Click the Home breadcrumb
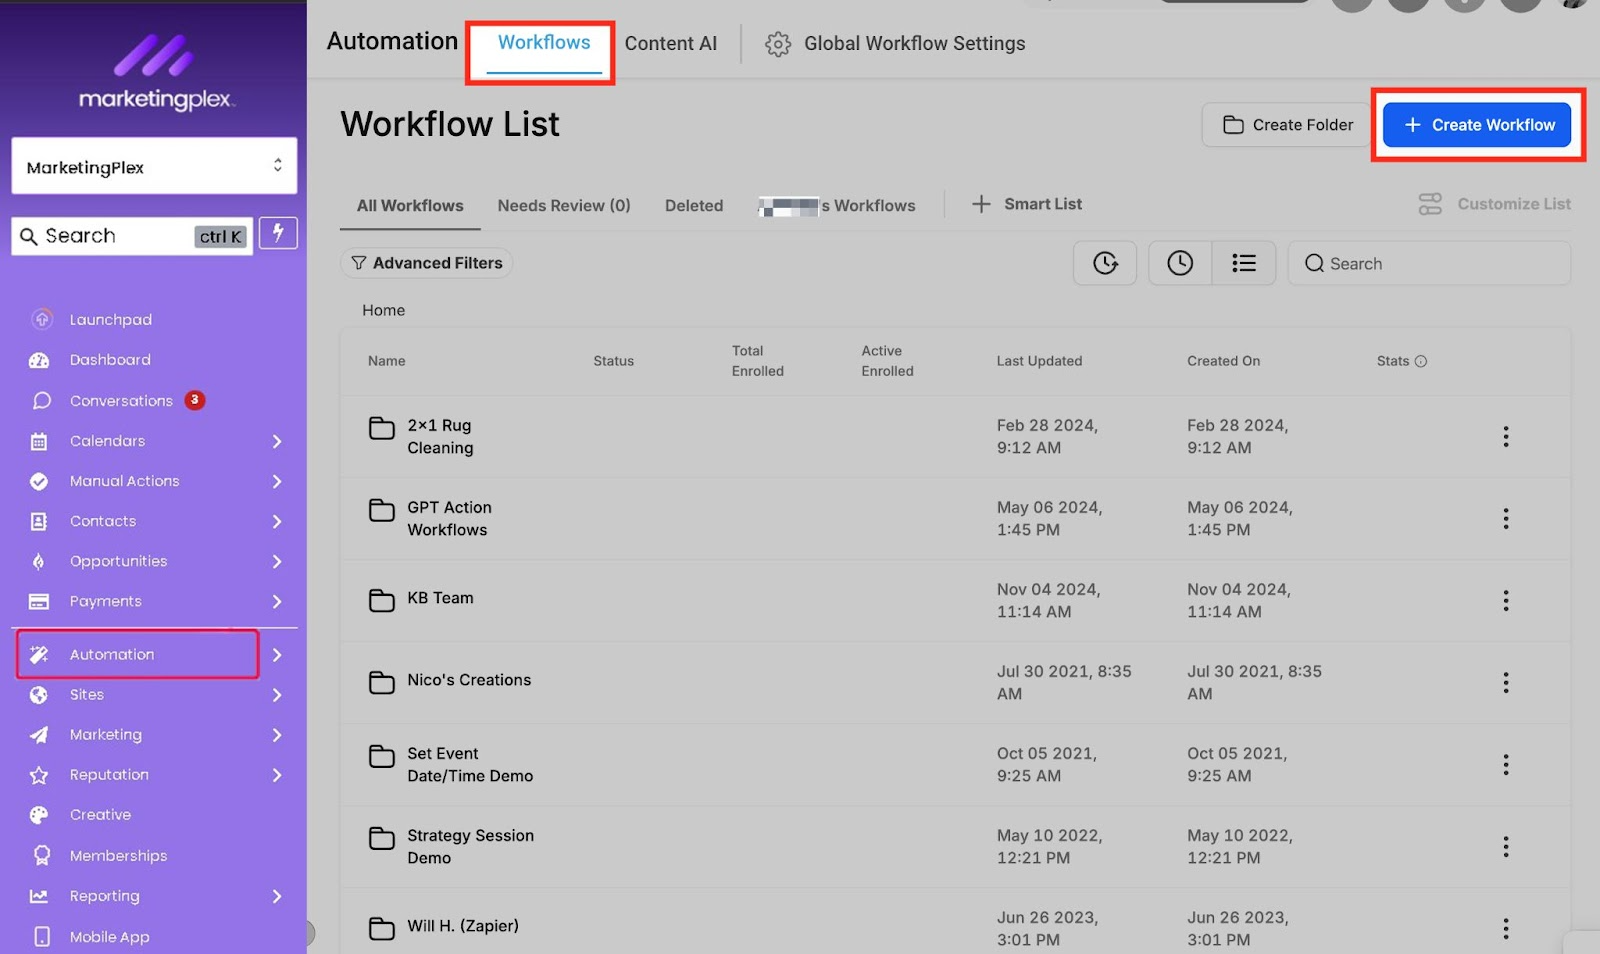The height and width of the screenshot is (954, 1600). [x=383, y=310]
